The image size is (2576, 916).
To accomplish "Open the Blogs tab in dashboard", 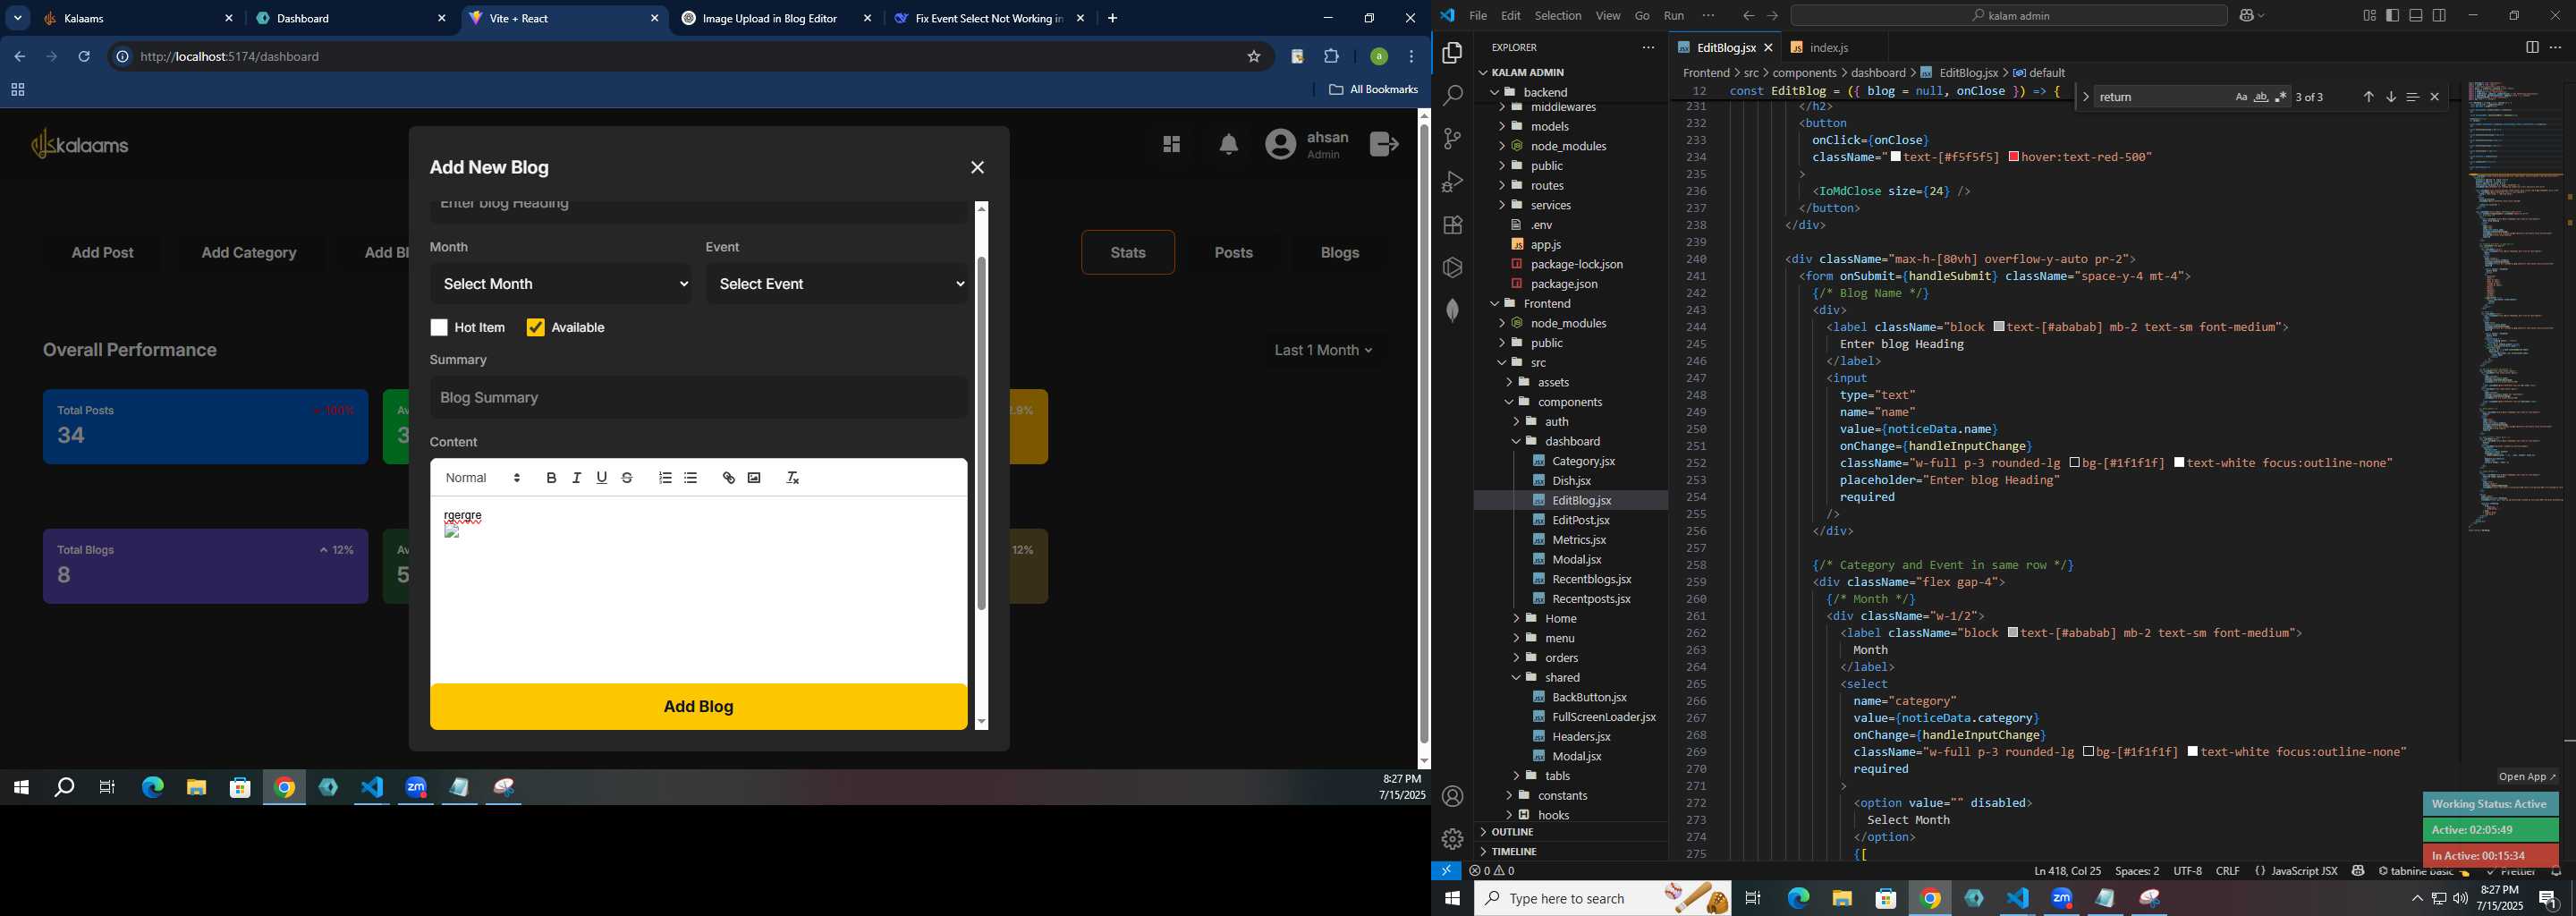I will click(1339, 253).
